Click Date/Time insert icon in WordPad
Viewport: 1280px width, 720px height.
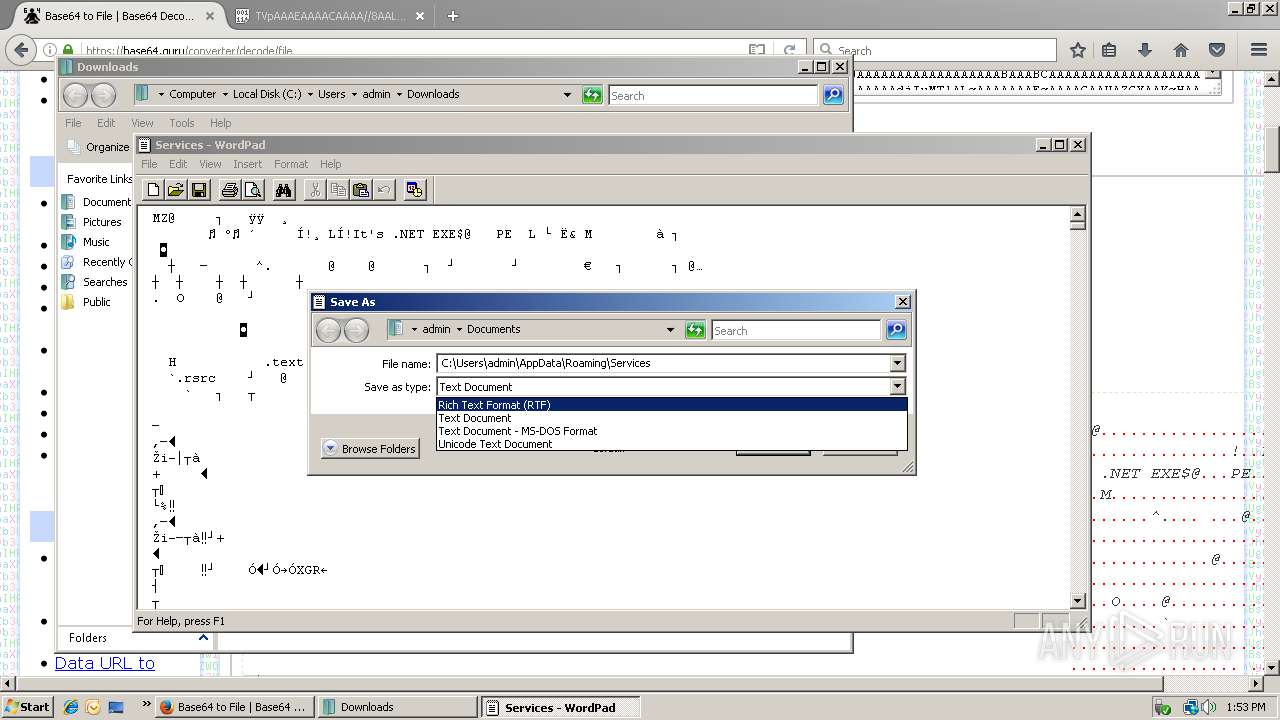[415, 190]
